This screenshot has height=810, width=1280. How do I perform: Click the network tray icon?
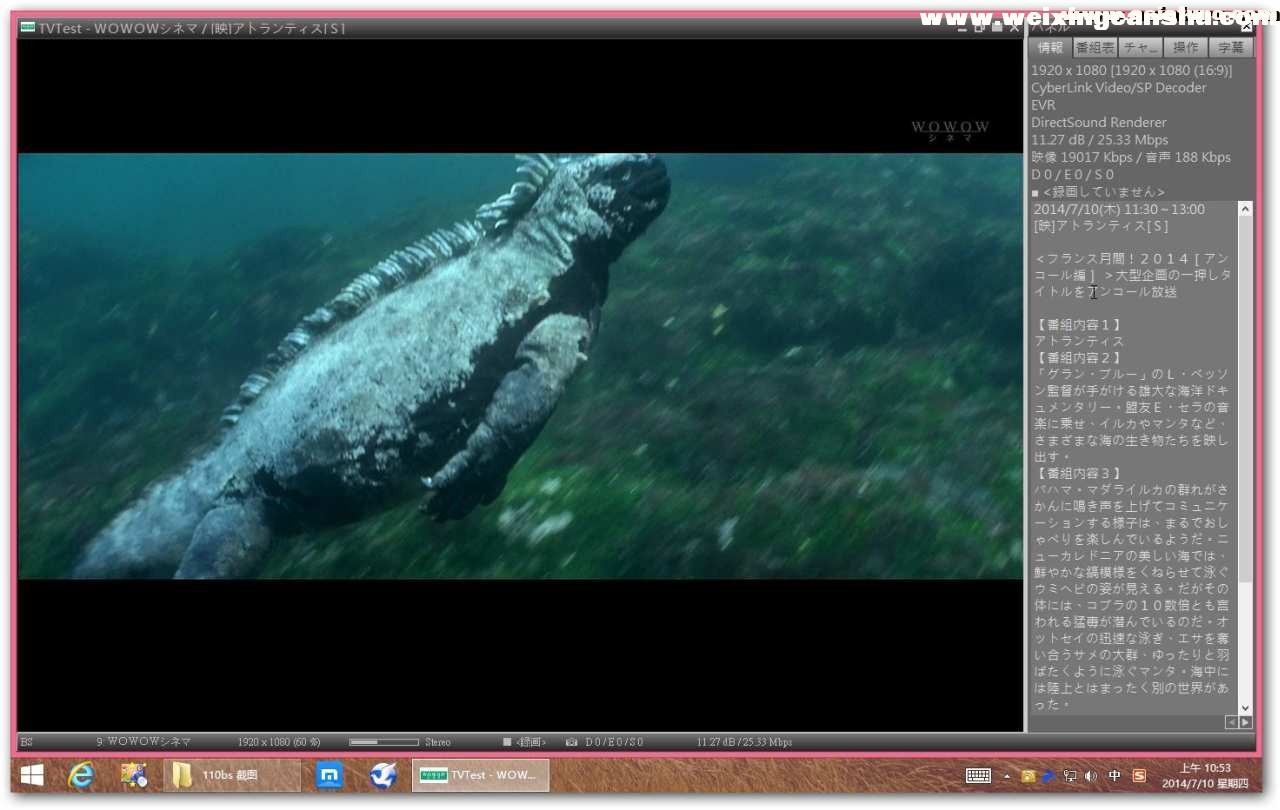pyautogui.click(x=1069, y=775)
